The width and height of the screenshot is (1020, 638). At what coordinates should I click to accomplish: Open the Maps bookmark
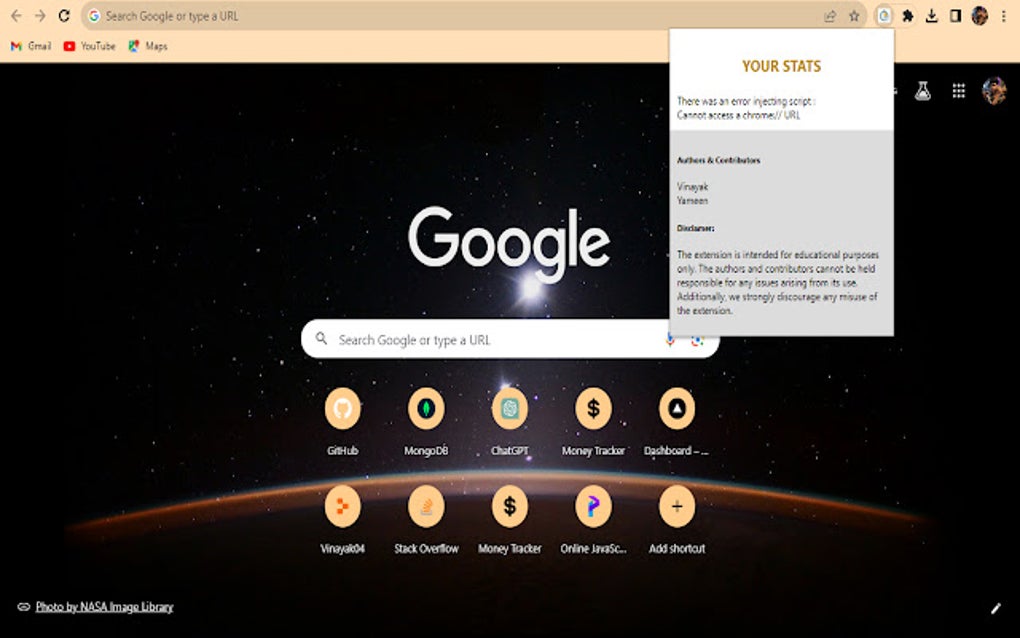point(148,46)
